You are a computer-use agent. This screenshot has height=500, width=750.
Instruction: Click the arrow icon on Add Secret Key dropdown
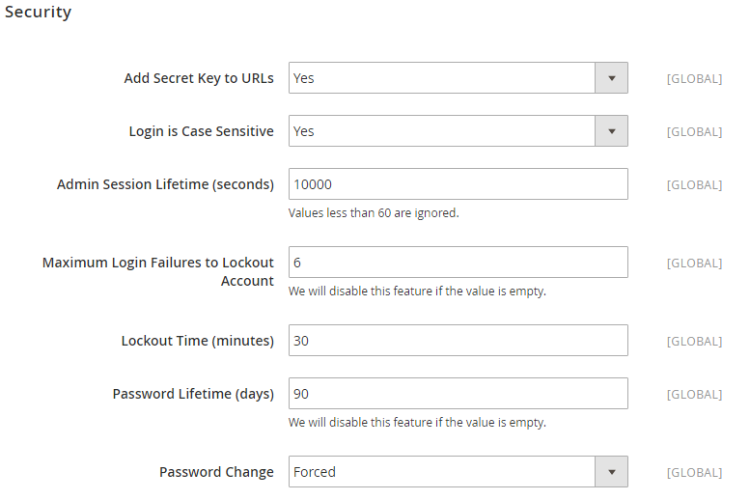(611, 78)
